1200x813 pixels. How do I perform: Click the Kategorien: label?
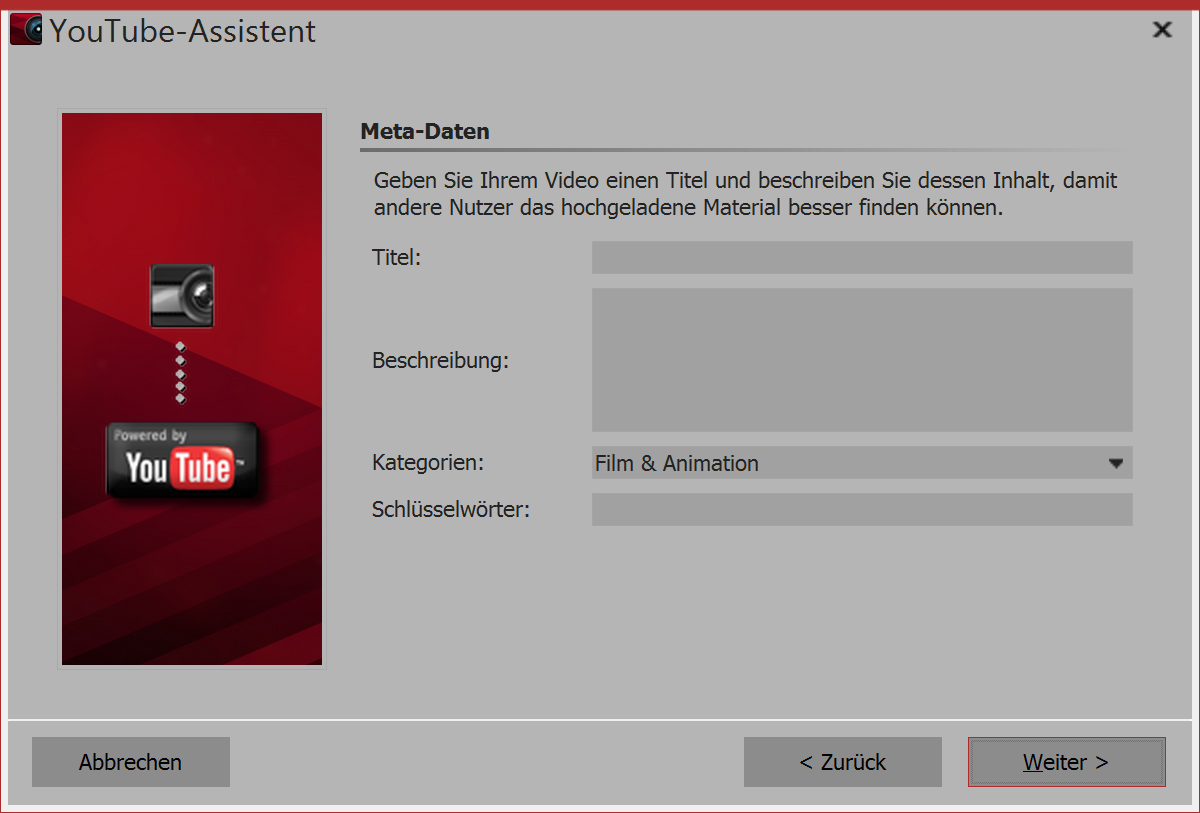tap(428, 463)
